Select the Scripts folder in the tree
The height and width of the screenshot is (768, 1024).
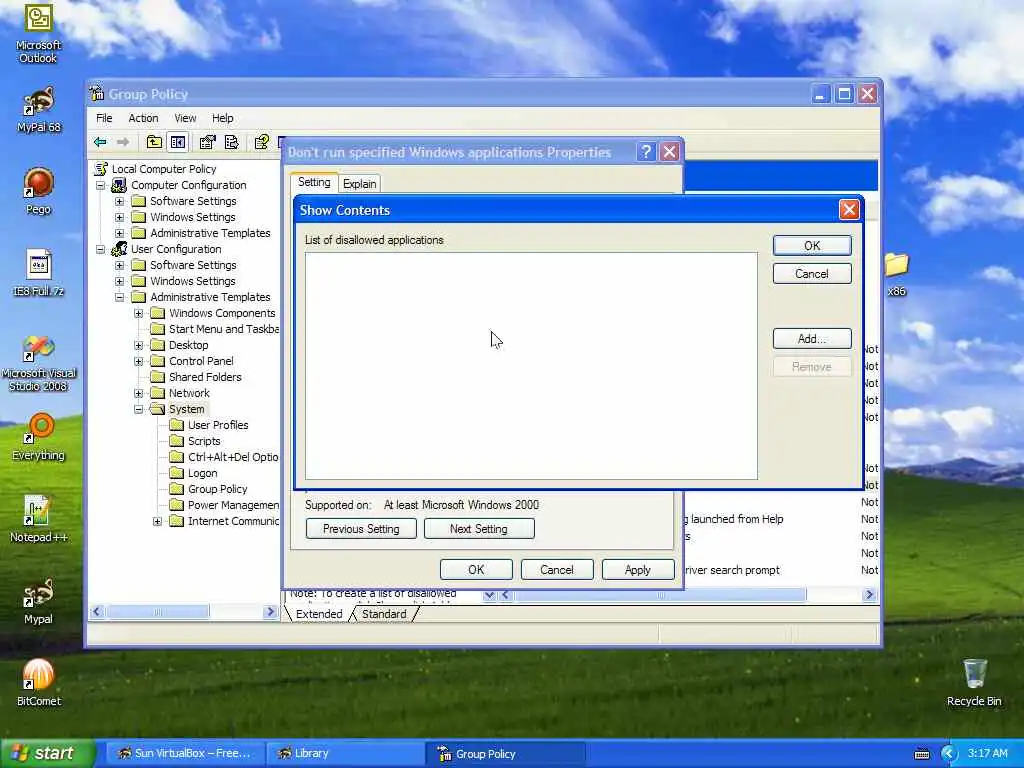click(x=196, y=441)
